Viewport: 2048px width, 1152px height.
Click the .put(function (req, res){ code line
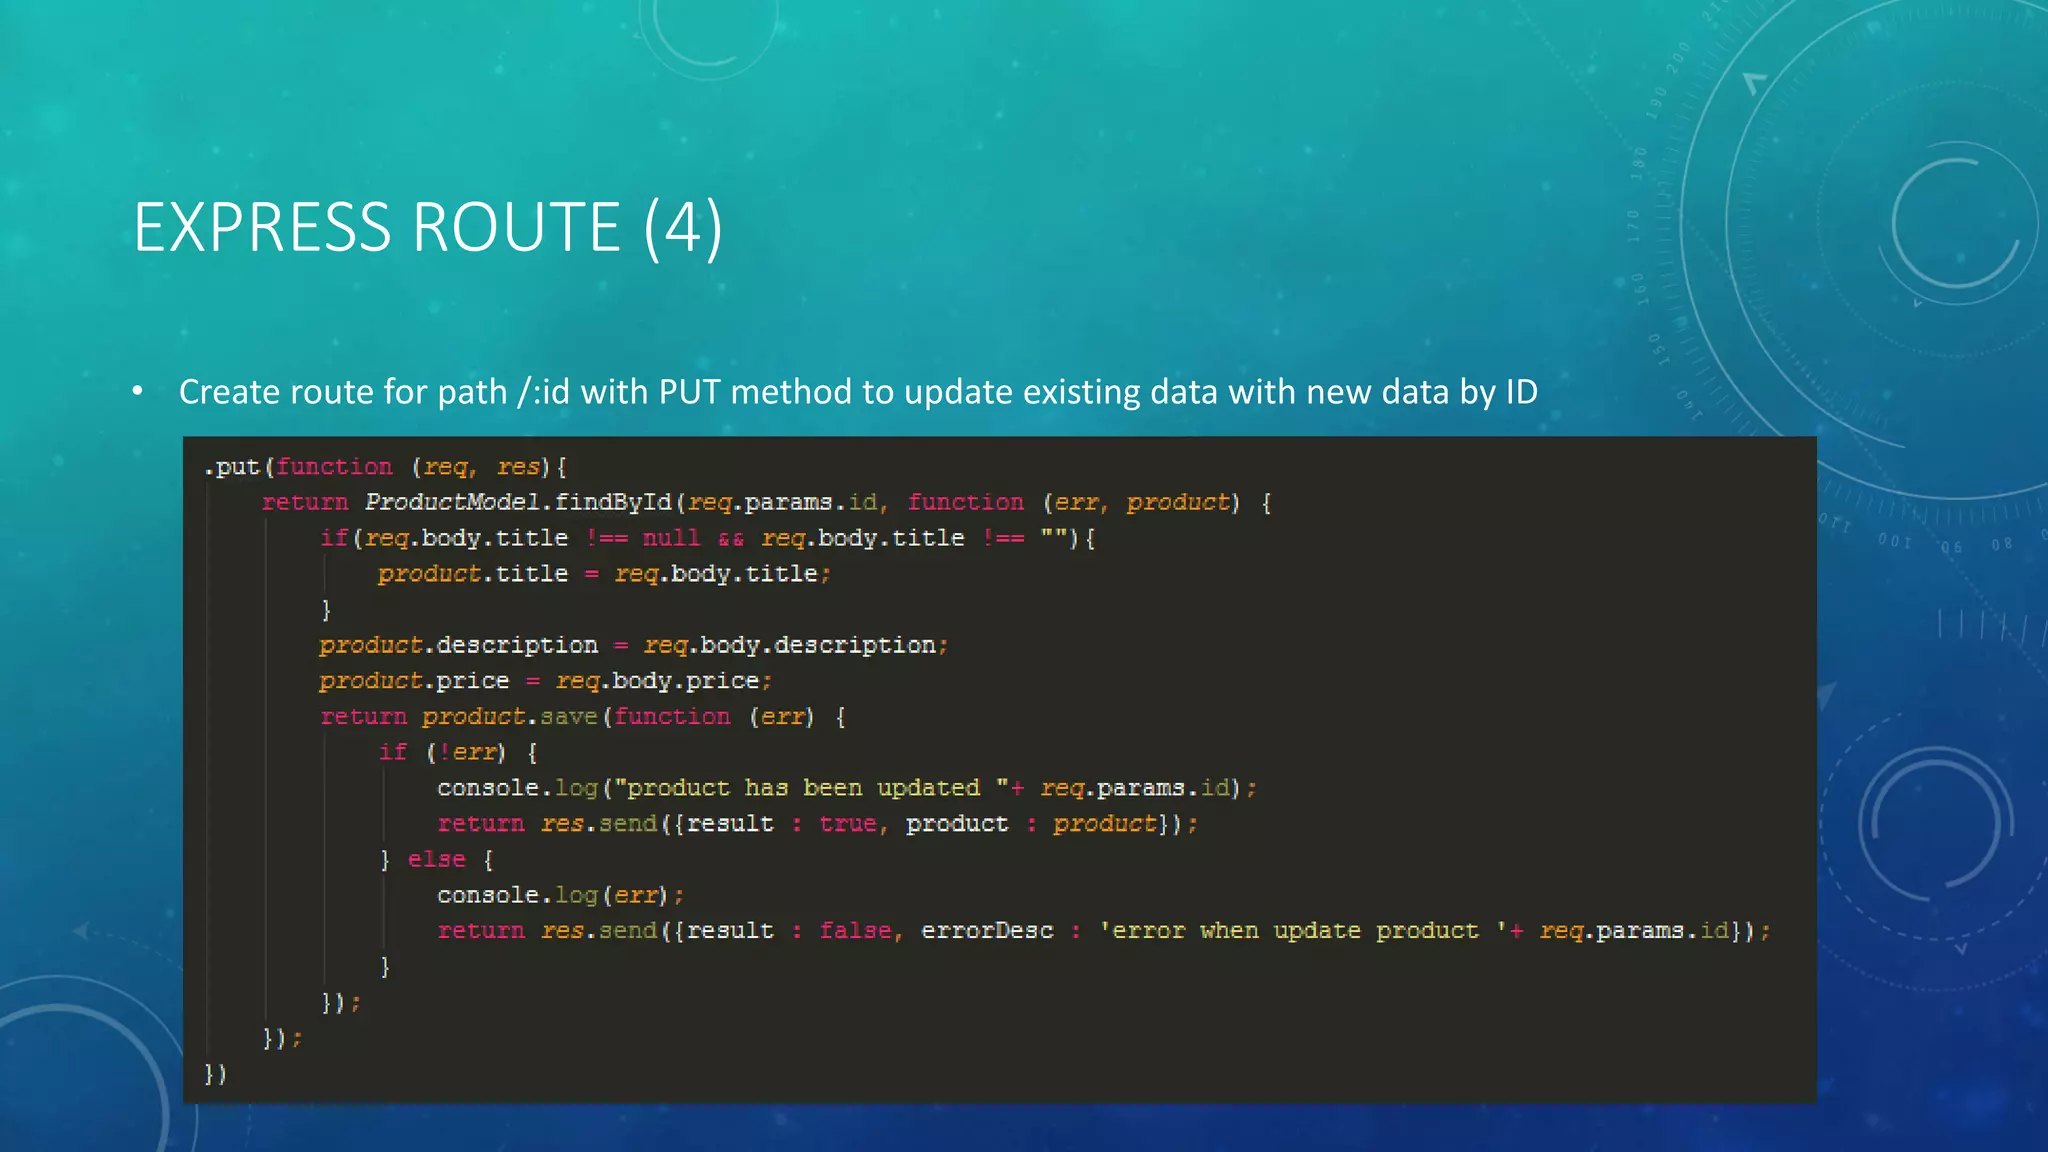[x=385, y=467]
